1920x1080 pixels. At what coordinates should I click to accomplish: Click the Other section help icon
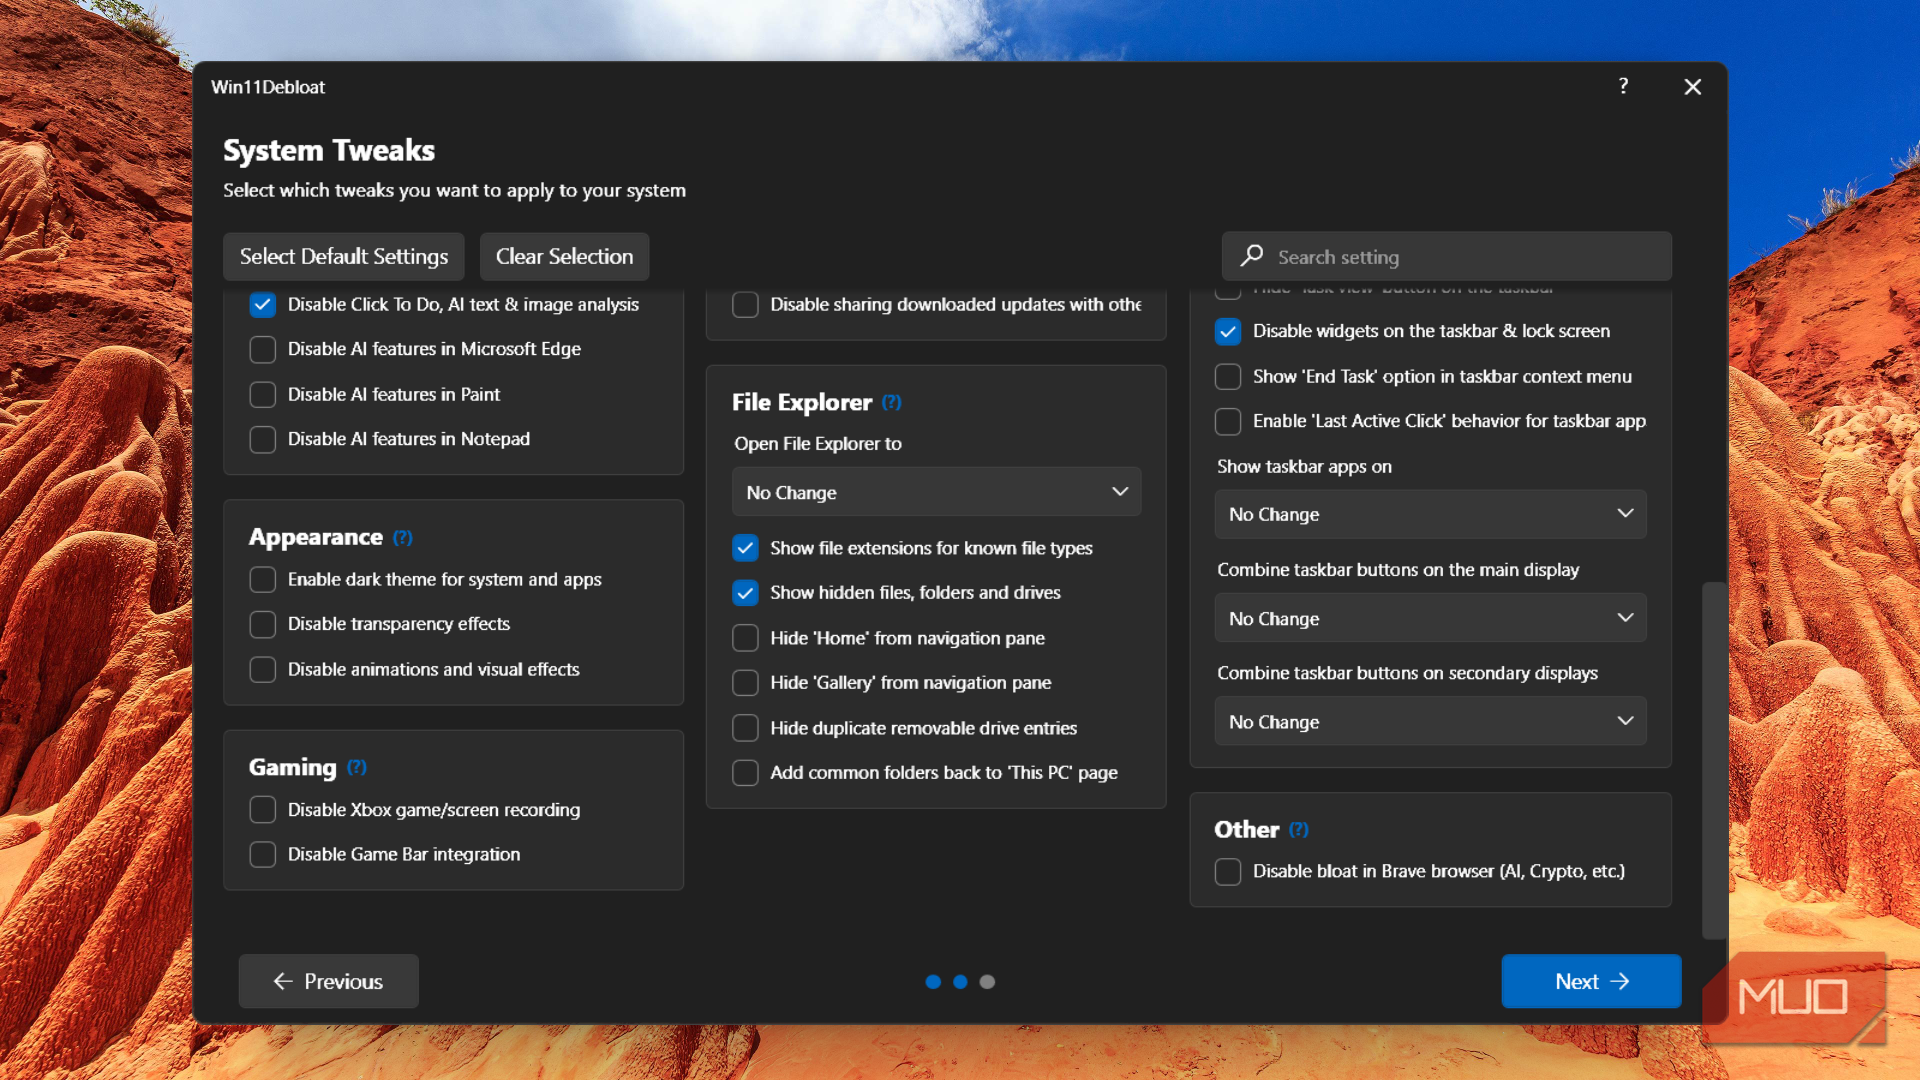pyautogui.click(x=1299, y=830)
